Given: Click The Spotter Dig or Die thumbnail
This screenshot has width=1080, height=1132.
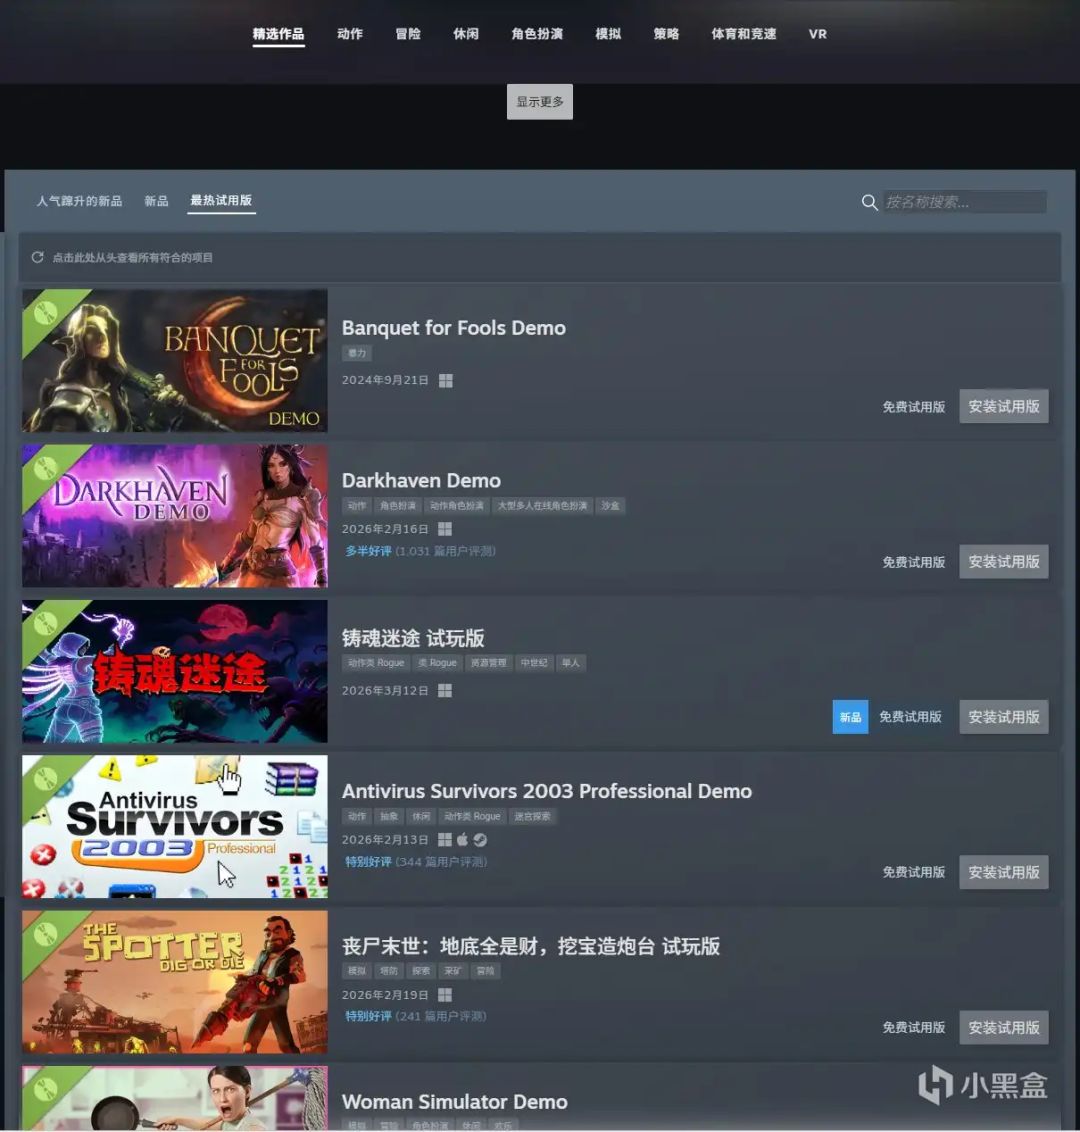Looking at the screenshot, I should (175, 981).
